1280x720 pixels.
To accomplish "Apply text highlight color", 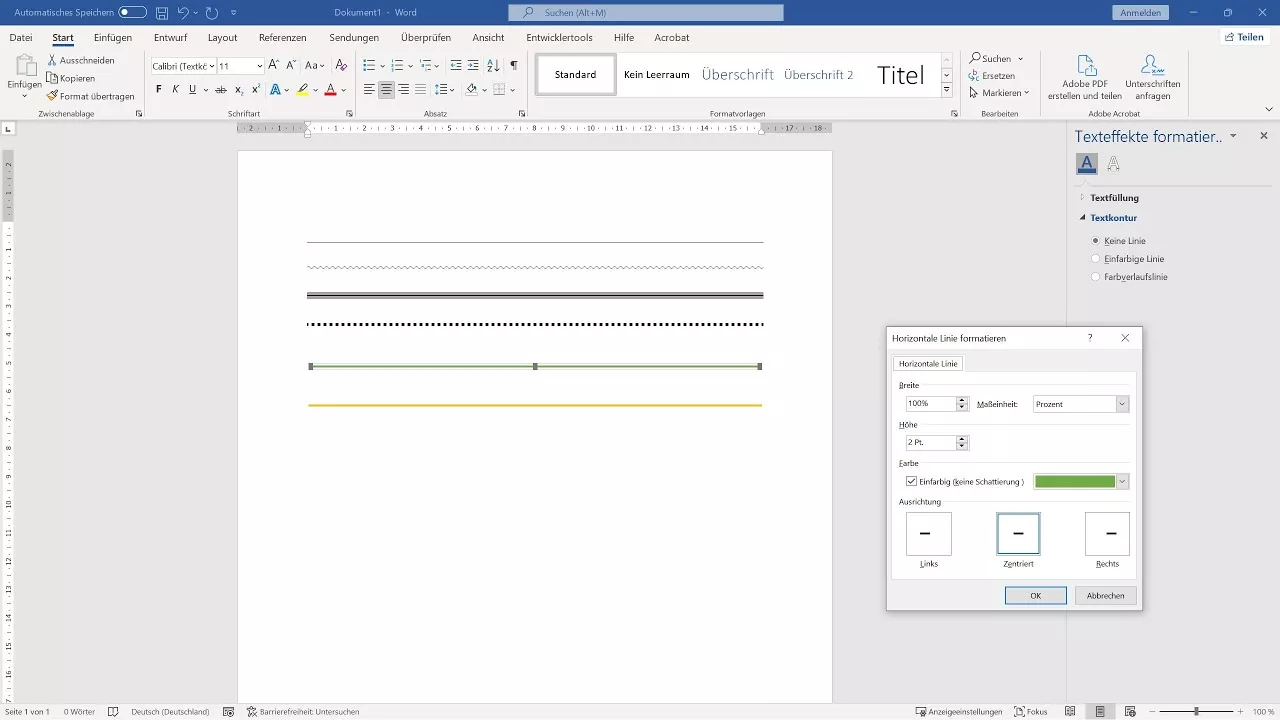I will (300, 89).
